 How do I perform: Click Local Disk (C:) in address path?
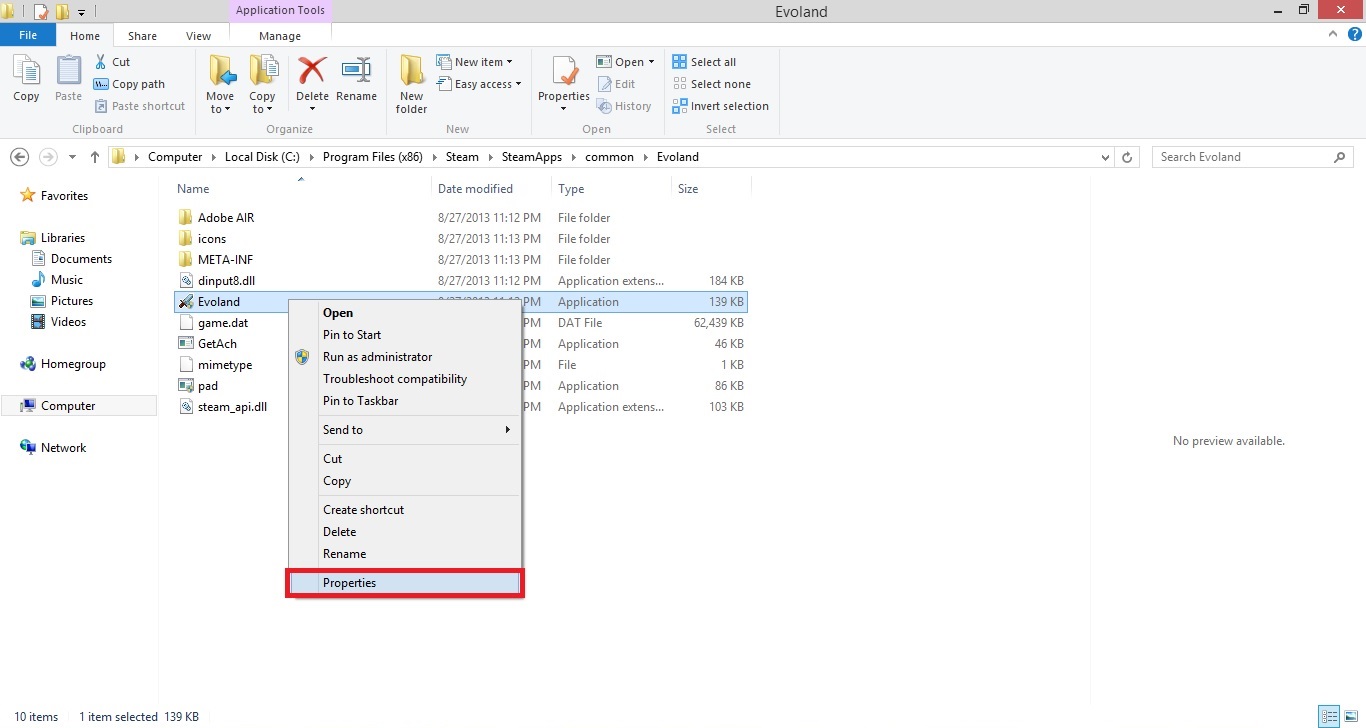[x=262, y=157]
